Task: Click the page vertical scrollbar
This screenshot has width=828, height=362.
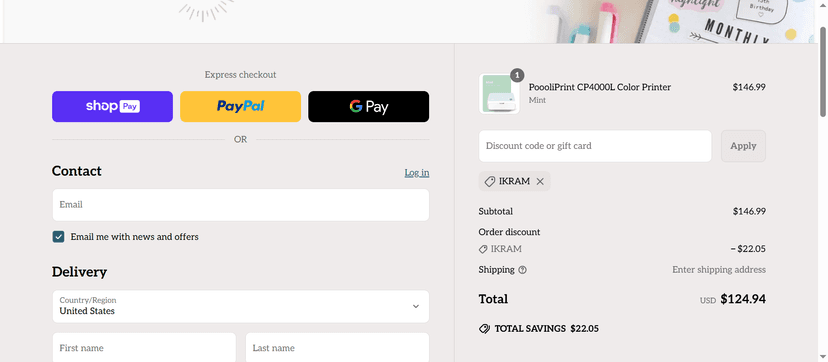Action: tap(823, 71)
